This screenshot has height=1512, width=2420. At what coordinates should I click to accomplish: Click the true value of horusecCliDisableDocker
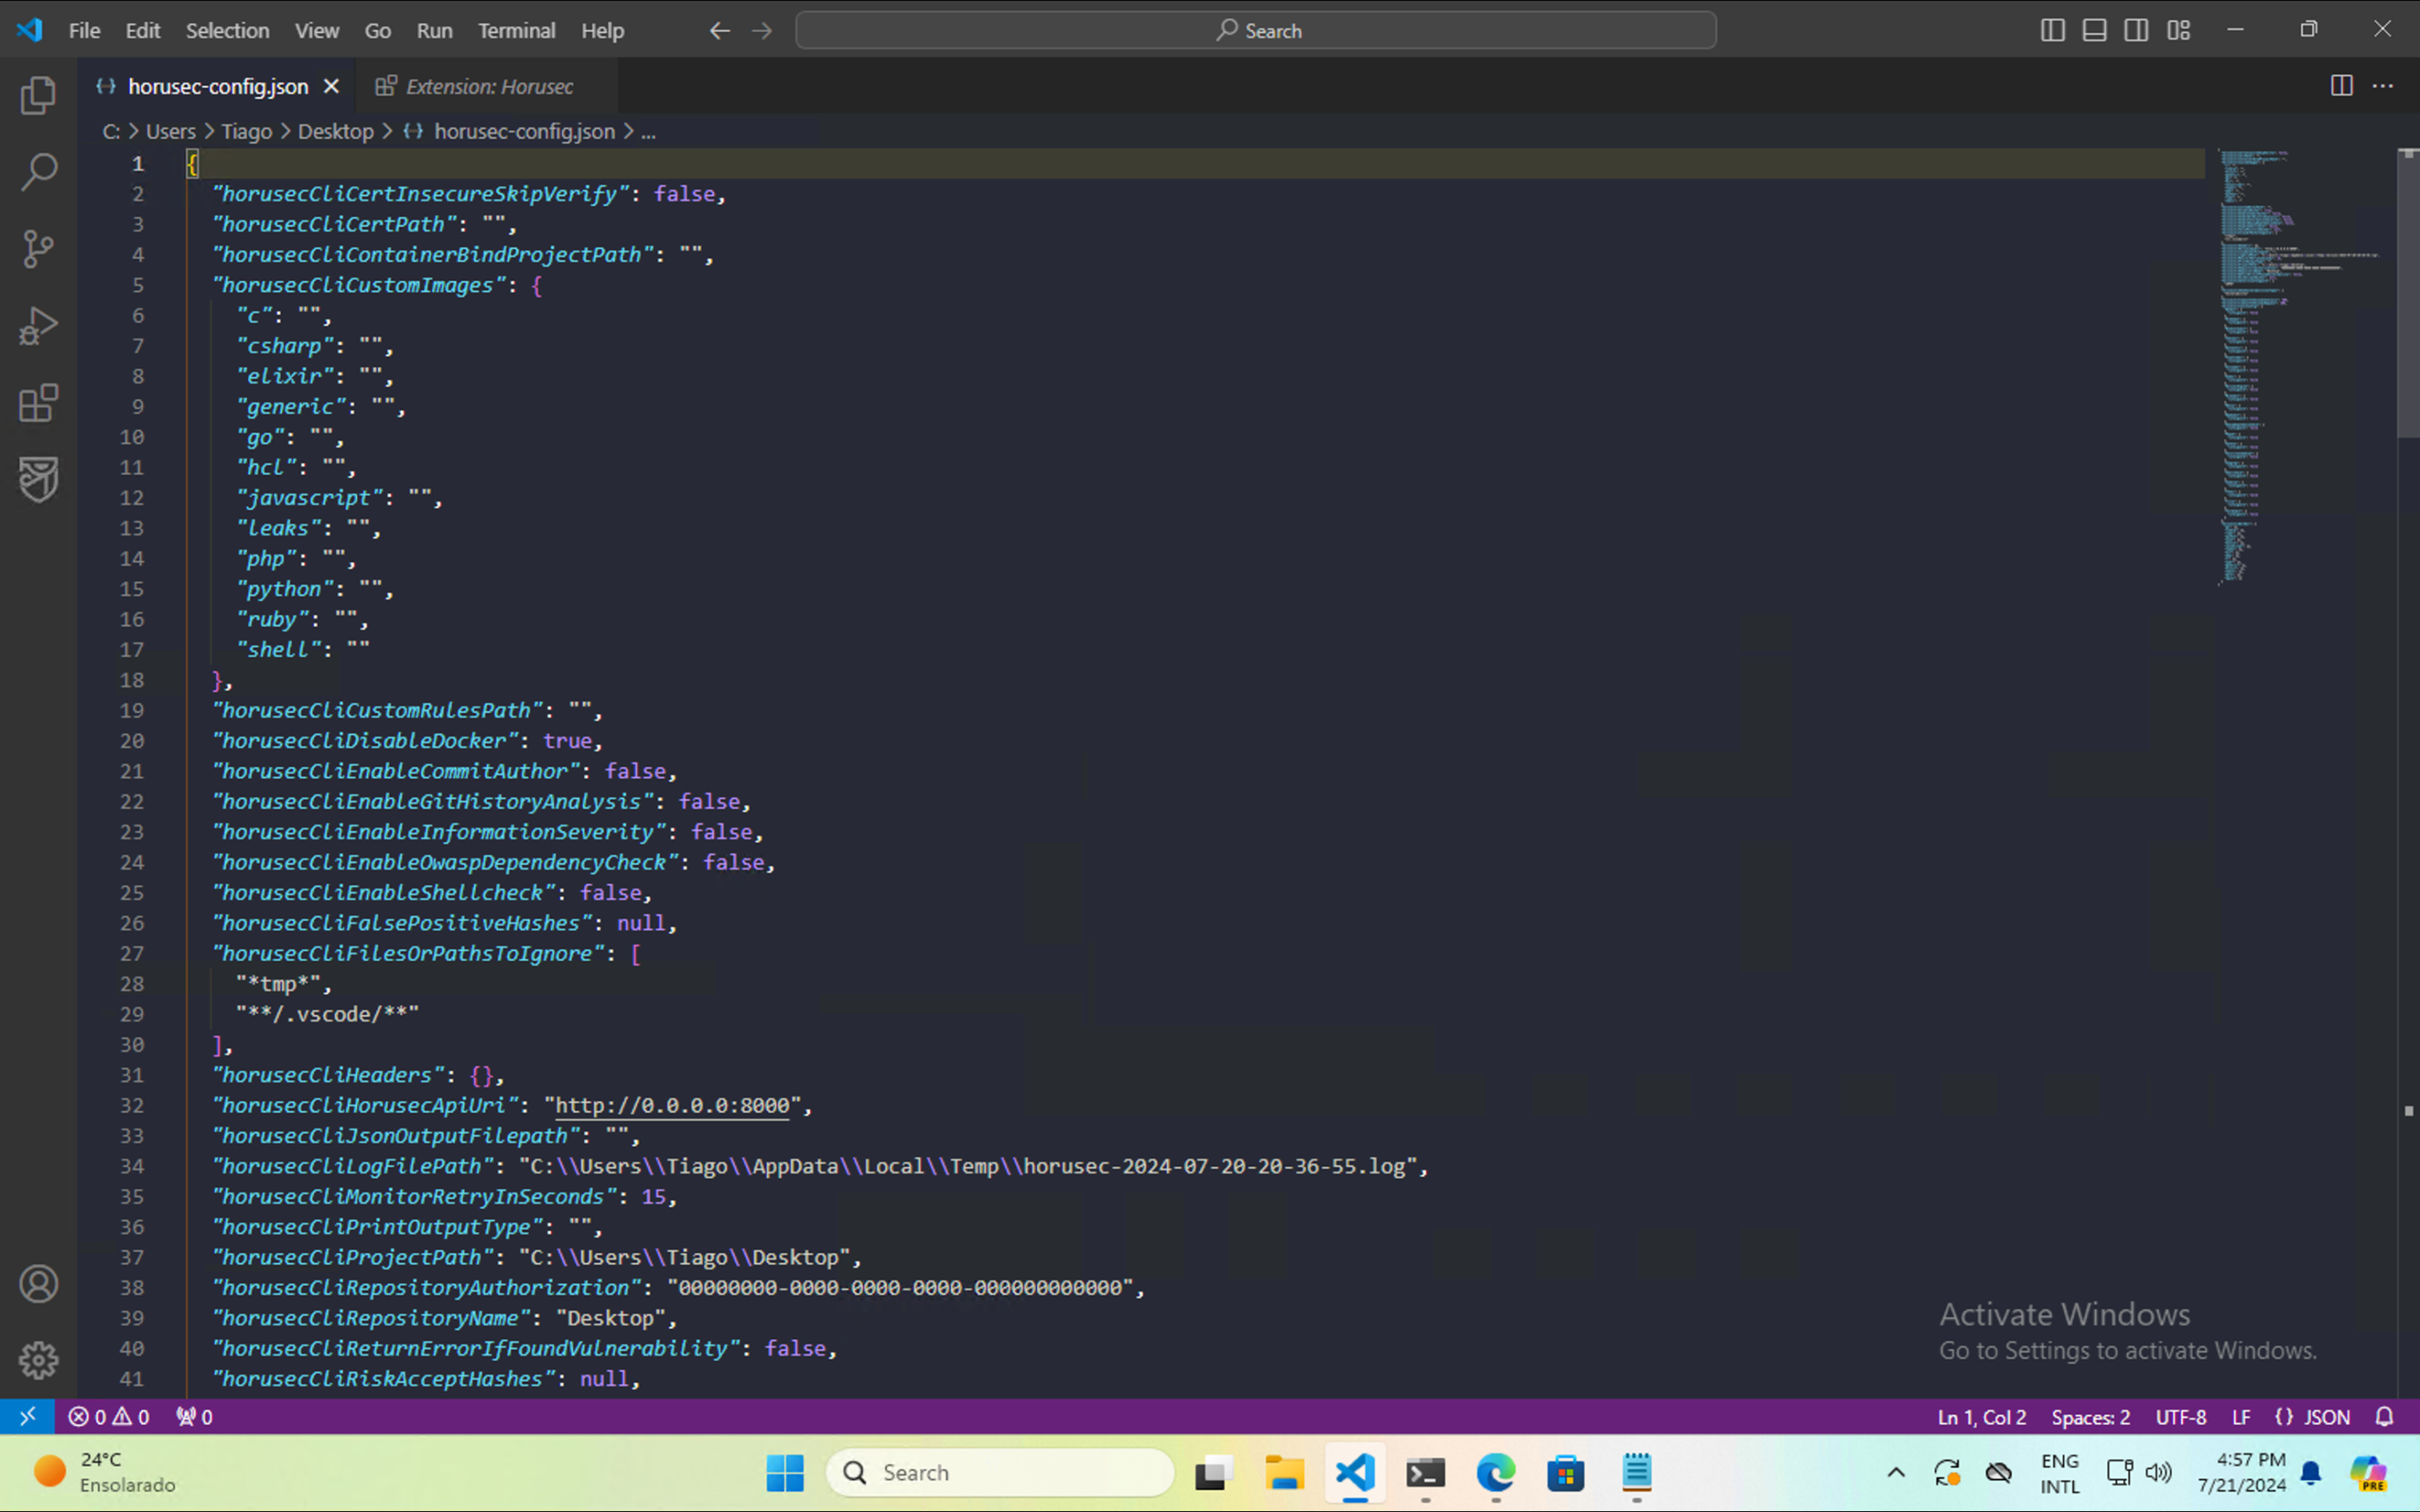(x=567, y=741)
